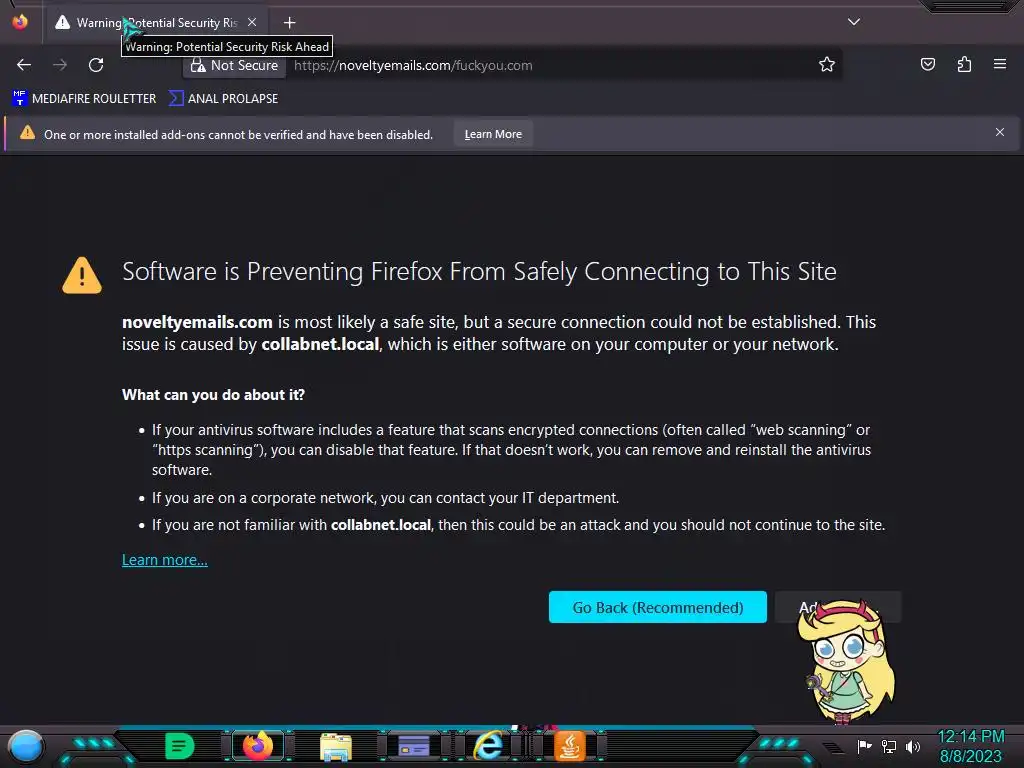Switch to Firefox in the taskbar

point(258,746)
